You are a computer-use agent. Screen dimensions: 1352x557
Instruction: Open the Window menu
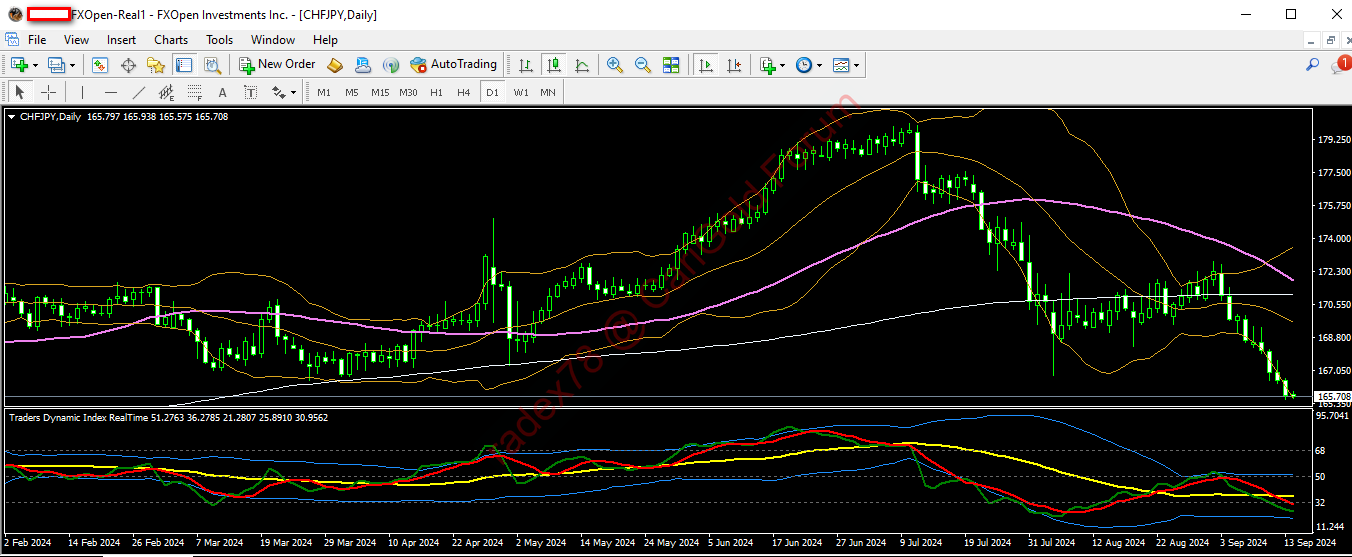pos(273,40)
